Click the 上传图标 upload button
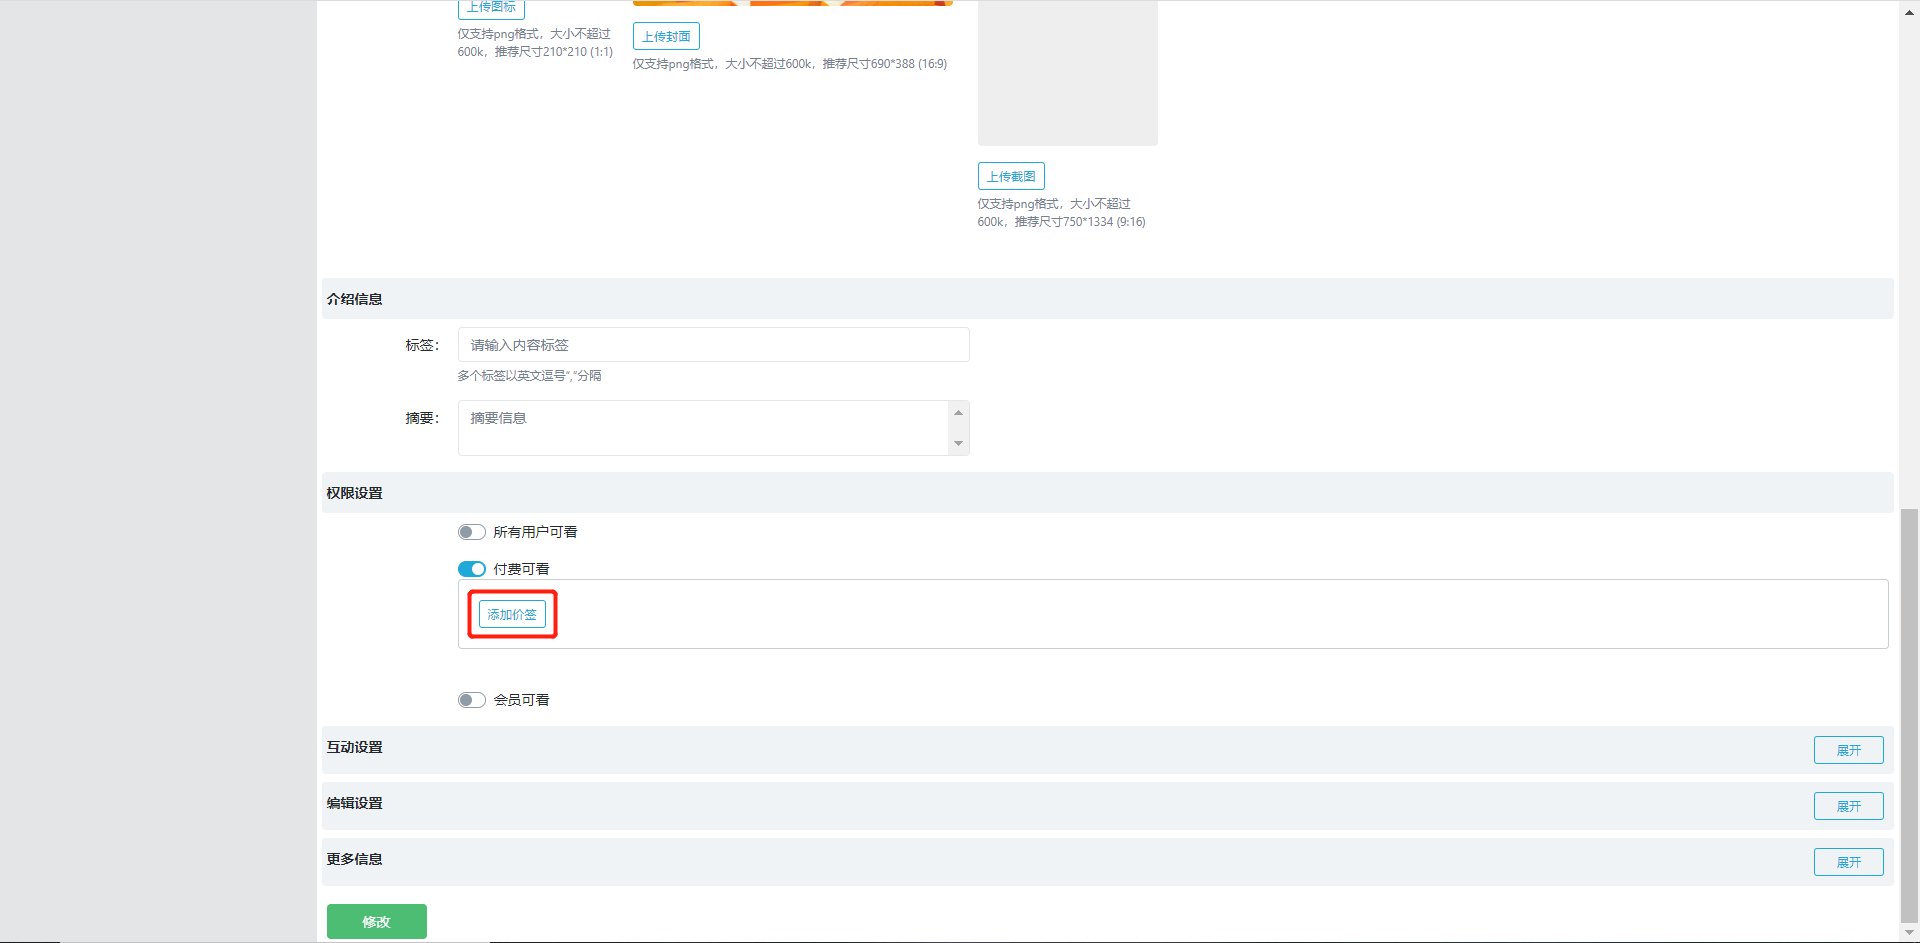This screenshot has width=1920, height=943. pos(491,8)
